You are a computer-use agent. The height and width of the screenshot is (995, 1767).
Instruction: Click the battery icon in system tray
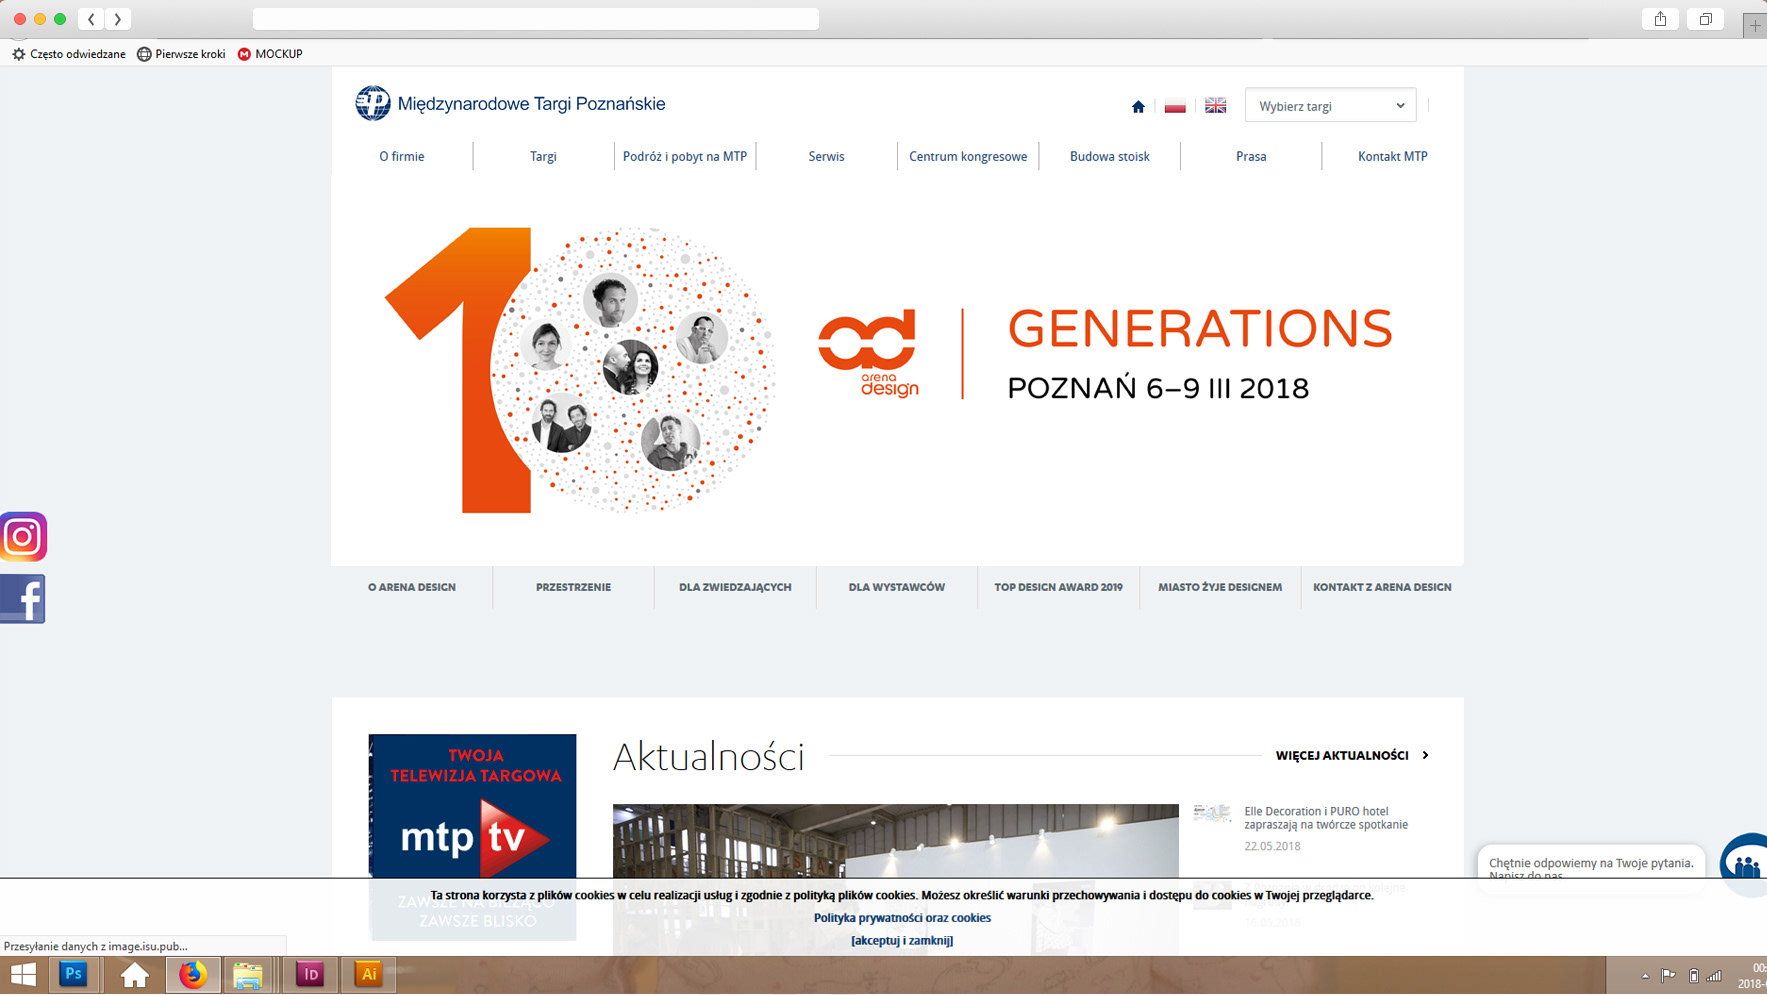pyautogui.click(x=1693, y=976)
